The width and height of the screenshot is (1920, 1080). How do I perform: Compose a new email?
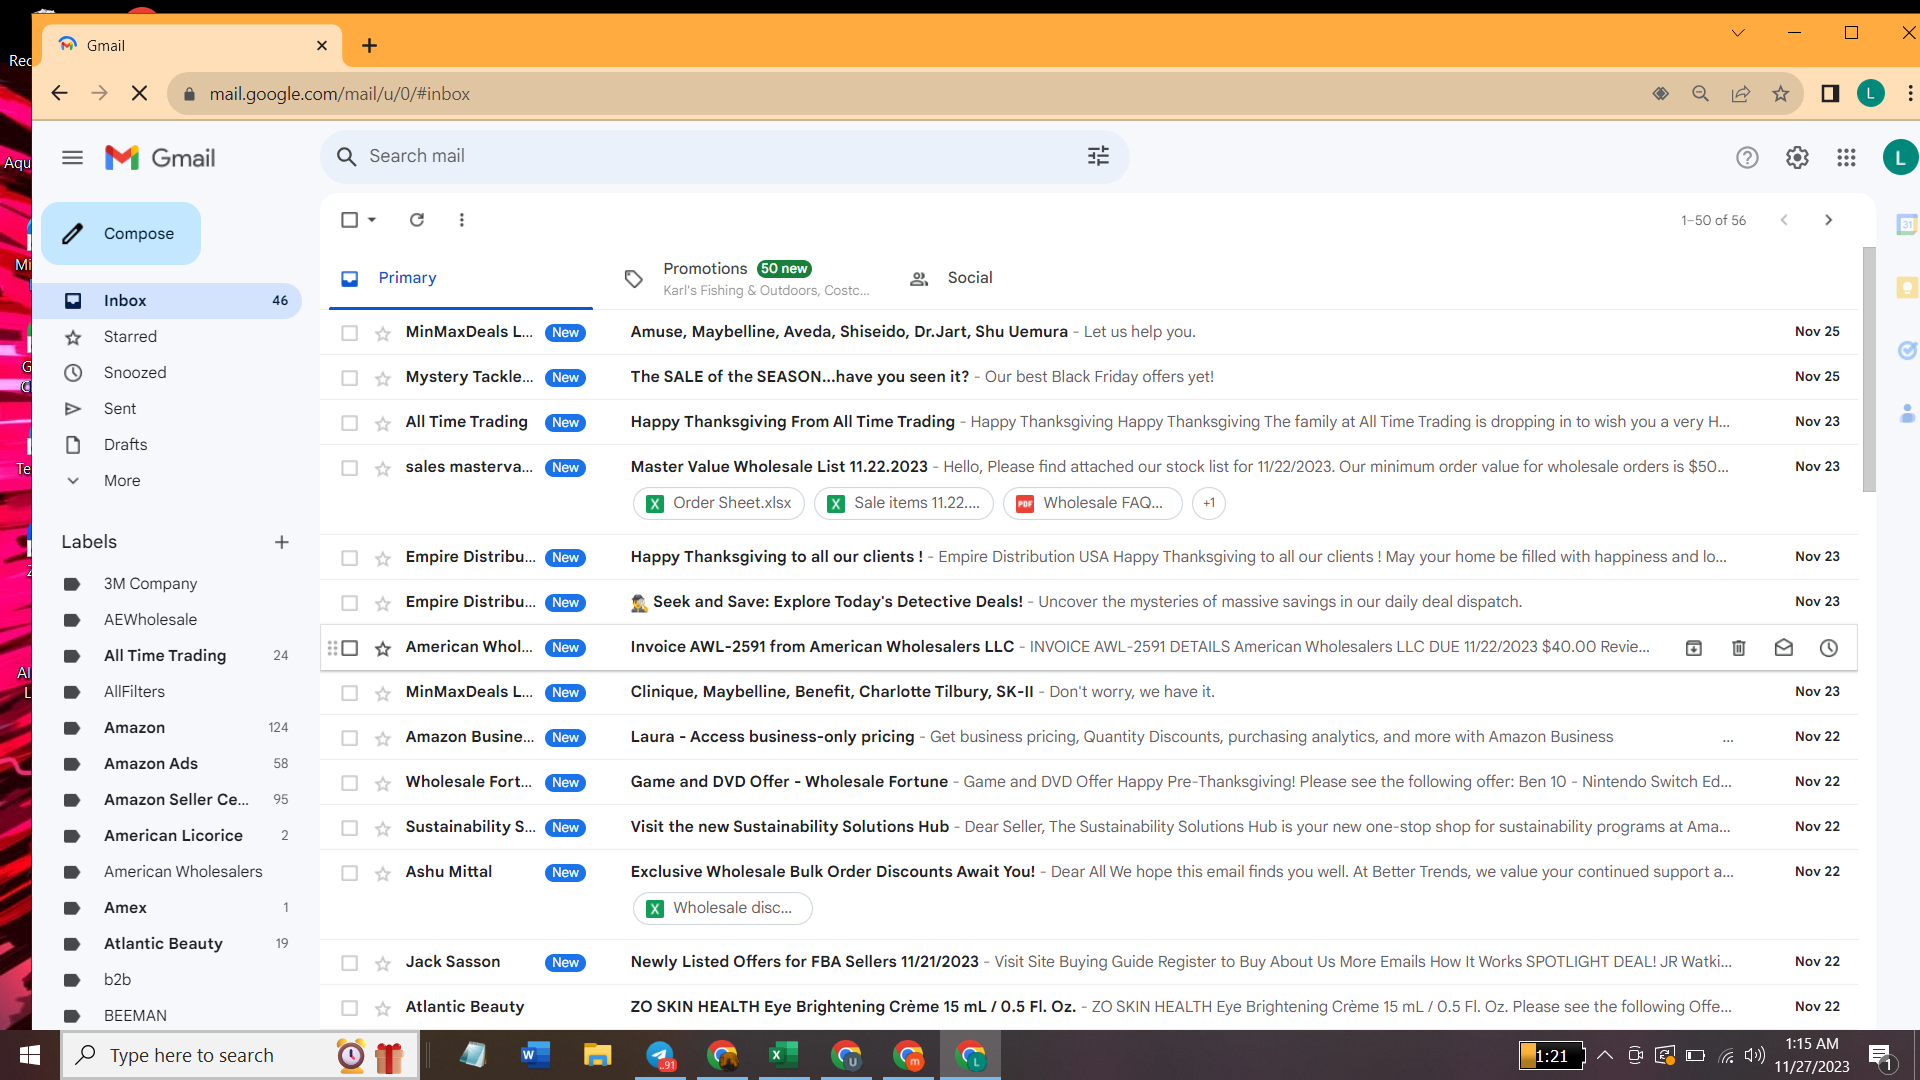[121, 234]
